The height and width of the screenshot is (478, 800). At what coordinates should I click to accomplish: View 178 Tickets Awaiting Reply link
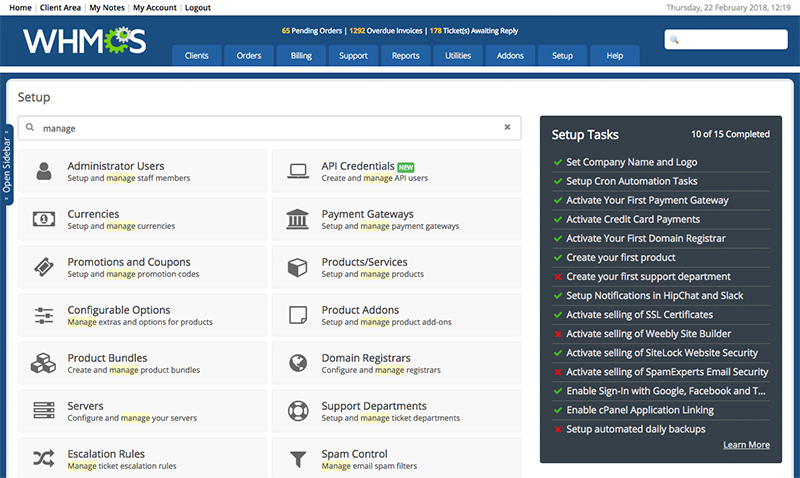(x=473, y=31)
